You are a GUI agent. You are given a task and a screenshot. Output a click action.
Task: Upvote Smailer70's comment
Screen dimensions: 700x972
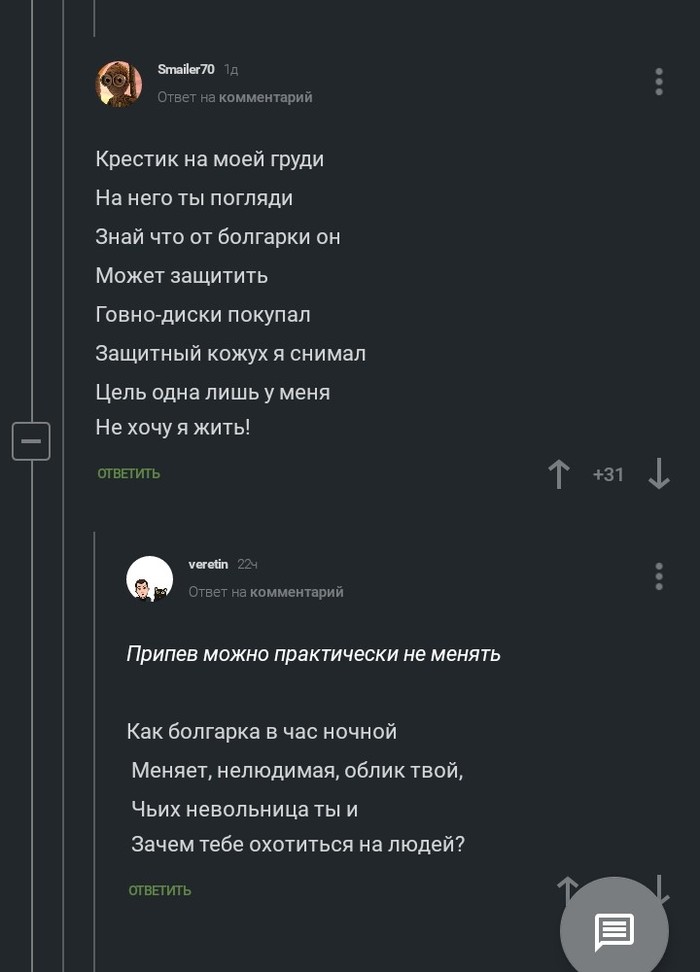559,474
